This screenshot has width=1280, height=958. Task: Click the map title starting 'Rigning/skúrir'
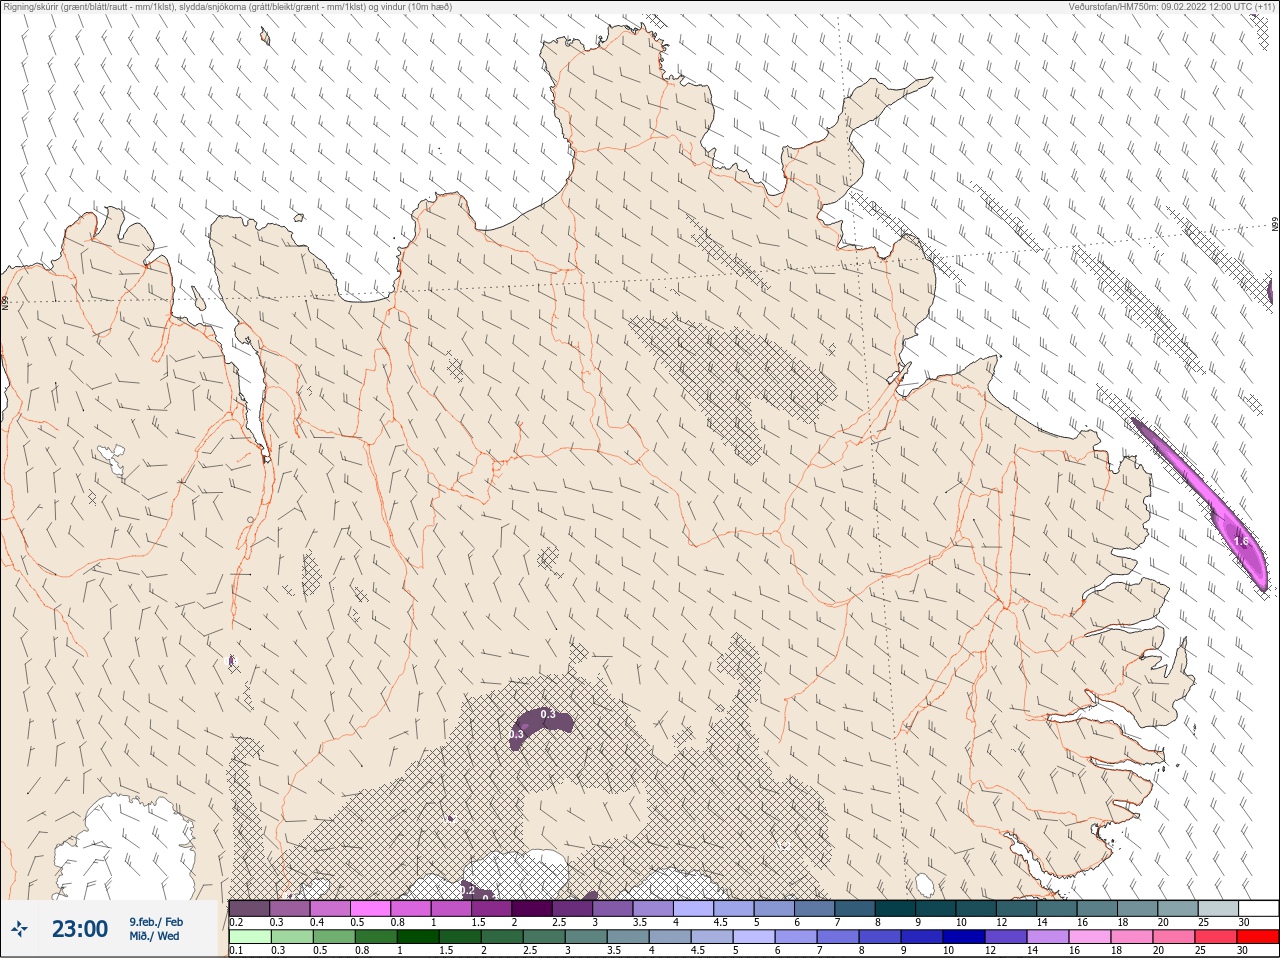tap(228, 7)
